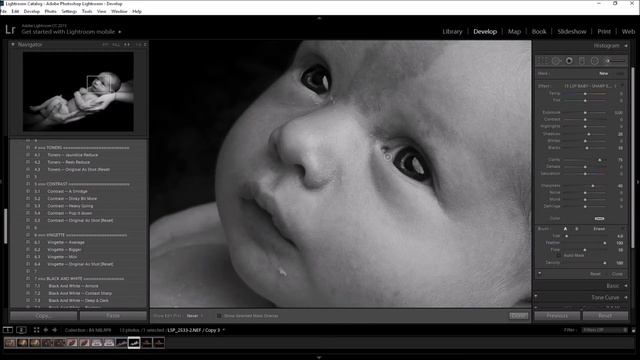640x360 pixels.
Task: Open the Edit menu
Action: 15,11
